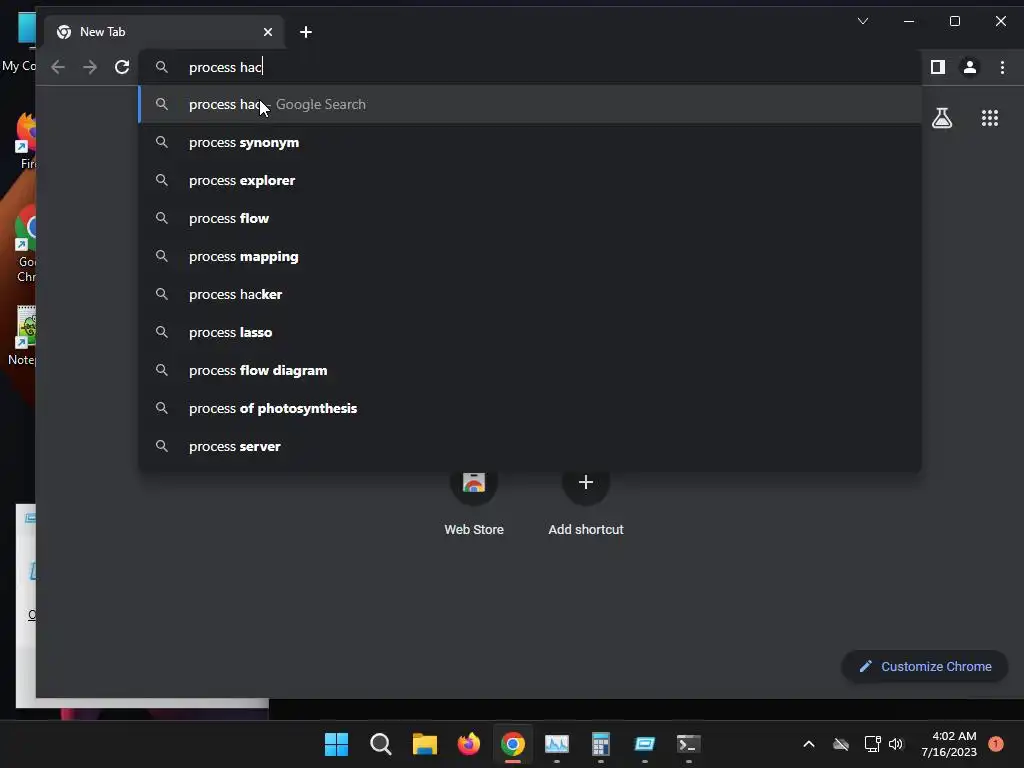Select 'process explorer' suggestion
The image size is (1024, 768).
[530, 180]
